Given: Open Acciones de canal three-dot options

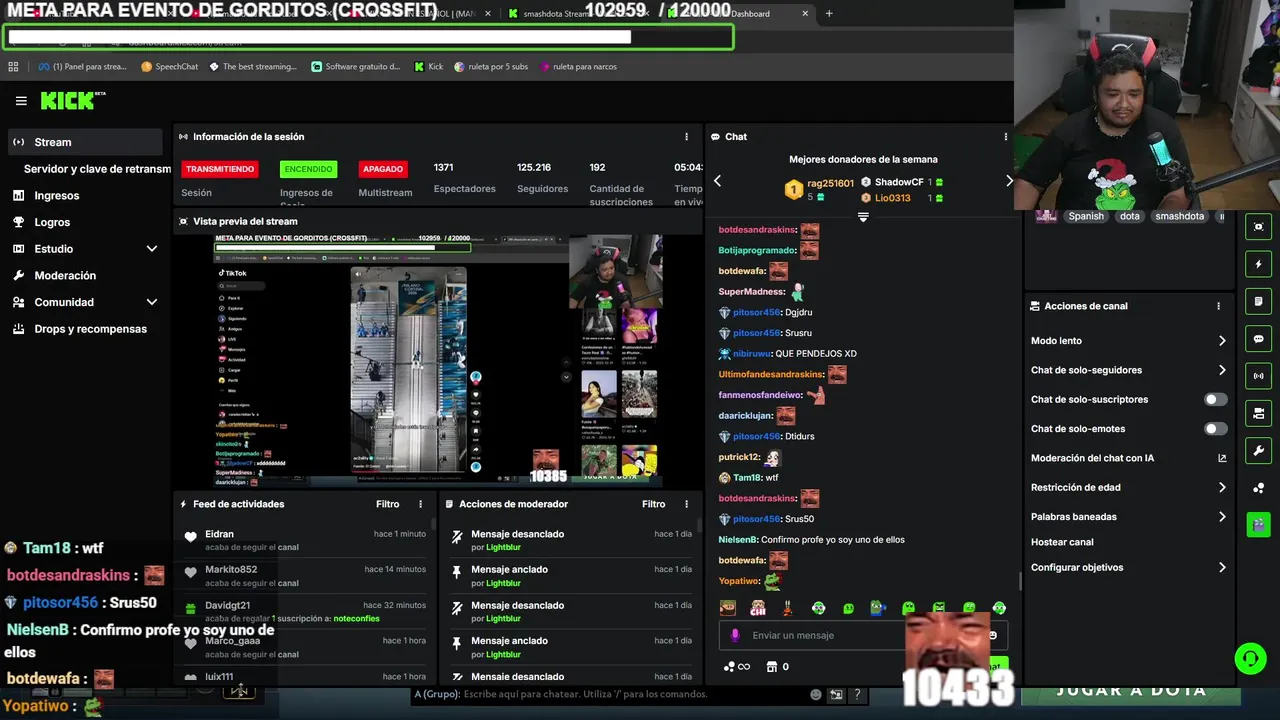Looking at the screenshot, I should tap(1218, 306).
